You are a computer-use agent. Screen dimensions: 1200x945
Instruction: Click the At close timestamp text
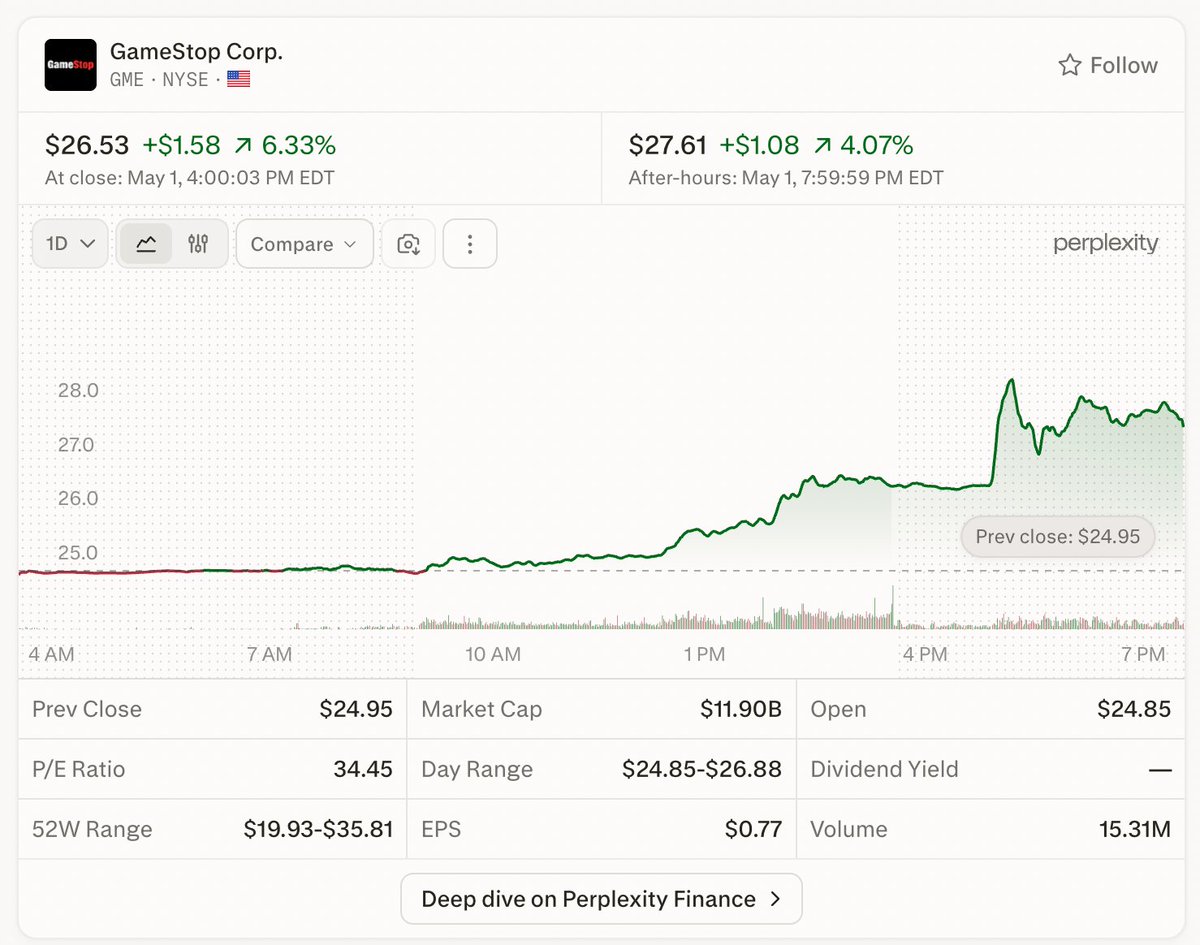(x=190, y=178)
